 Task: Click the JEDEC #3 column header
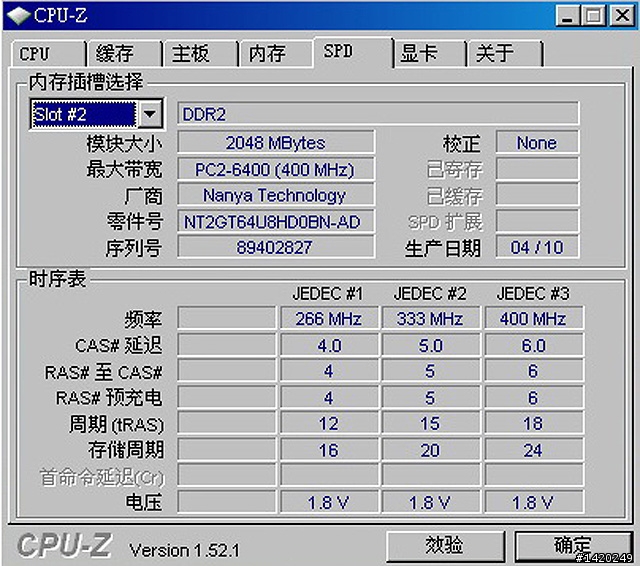533,294
